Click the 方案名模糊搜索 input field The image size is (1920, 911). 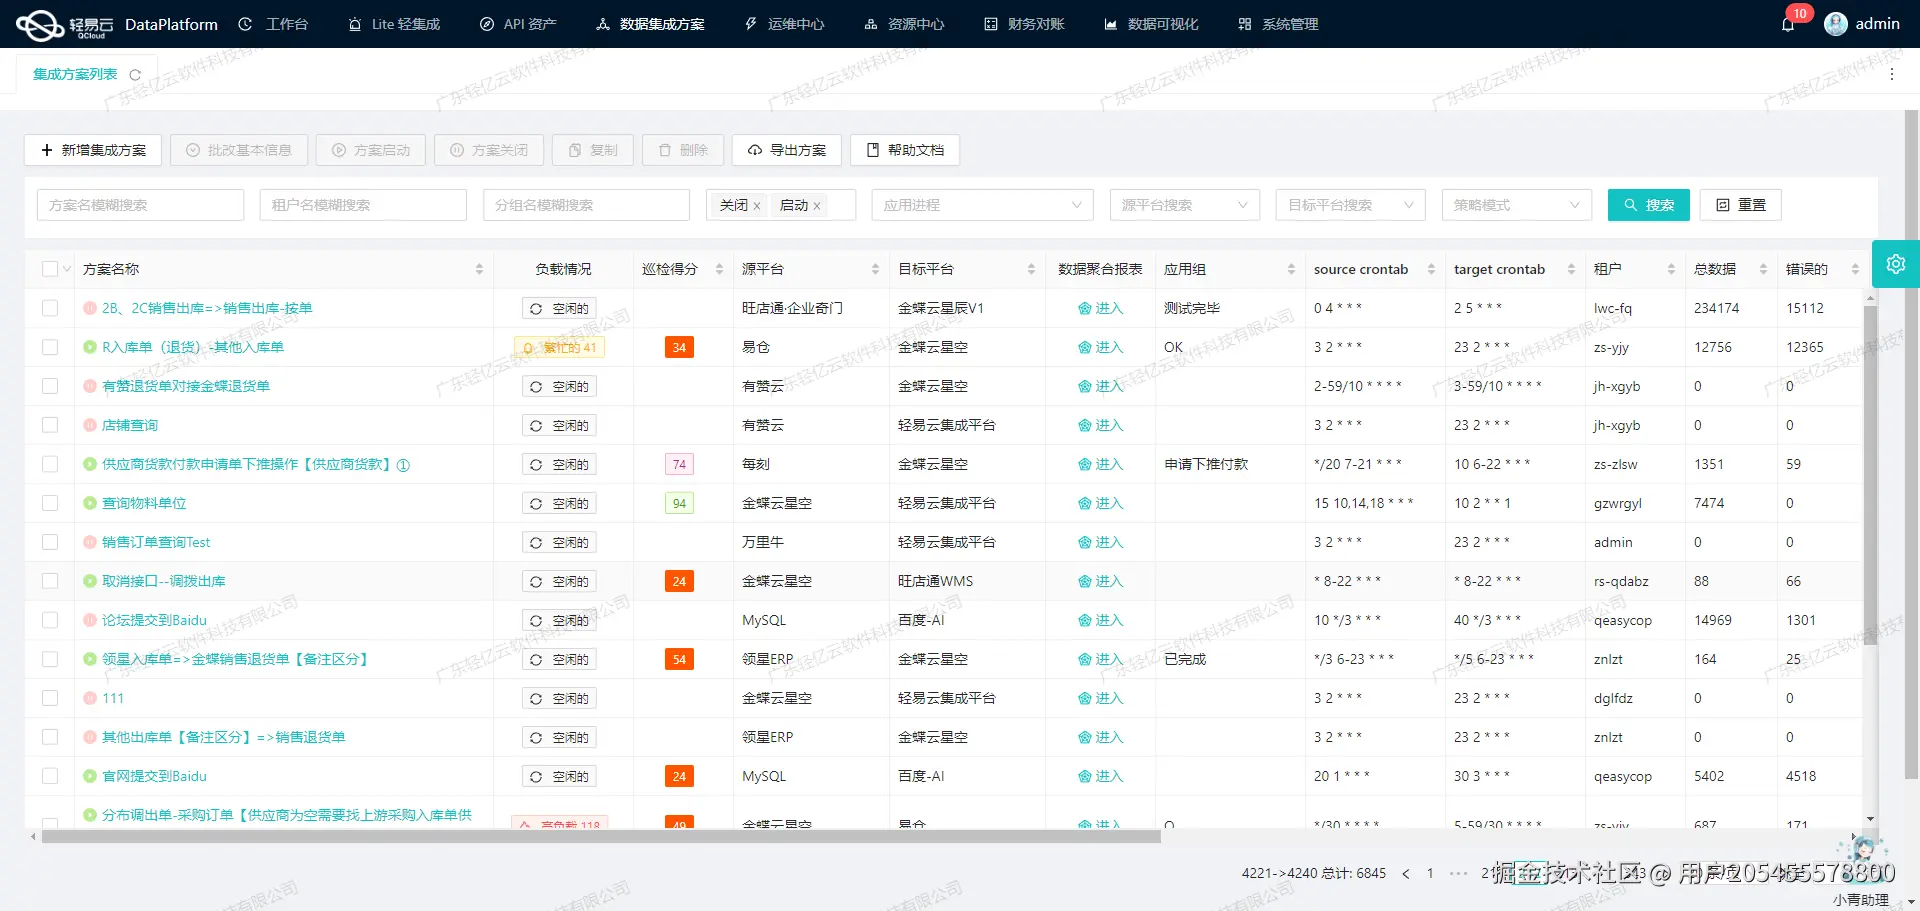[140, 205]
